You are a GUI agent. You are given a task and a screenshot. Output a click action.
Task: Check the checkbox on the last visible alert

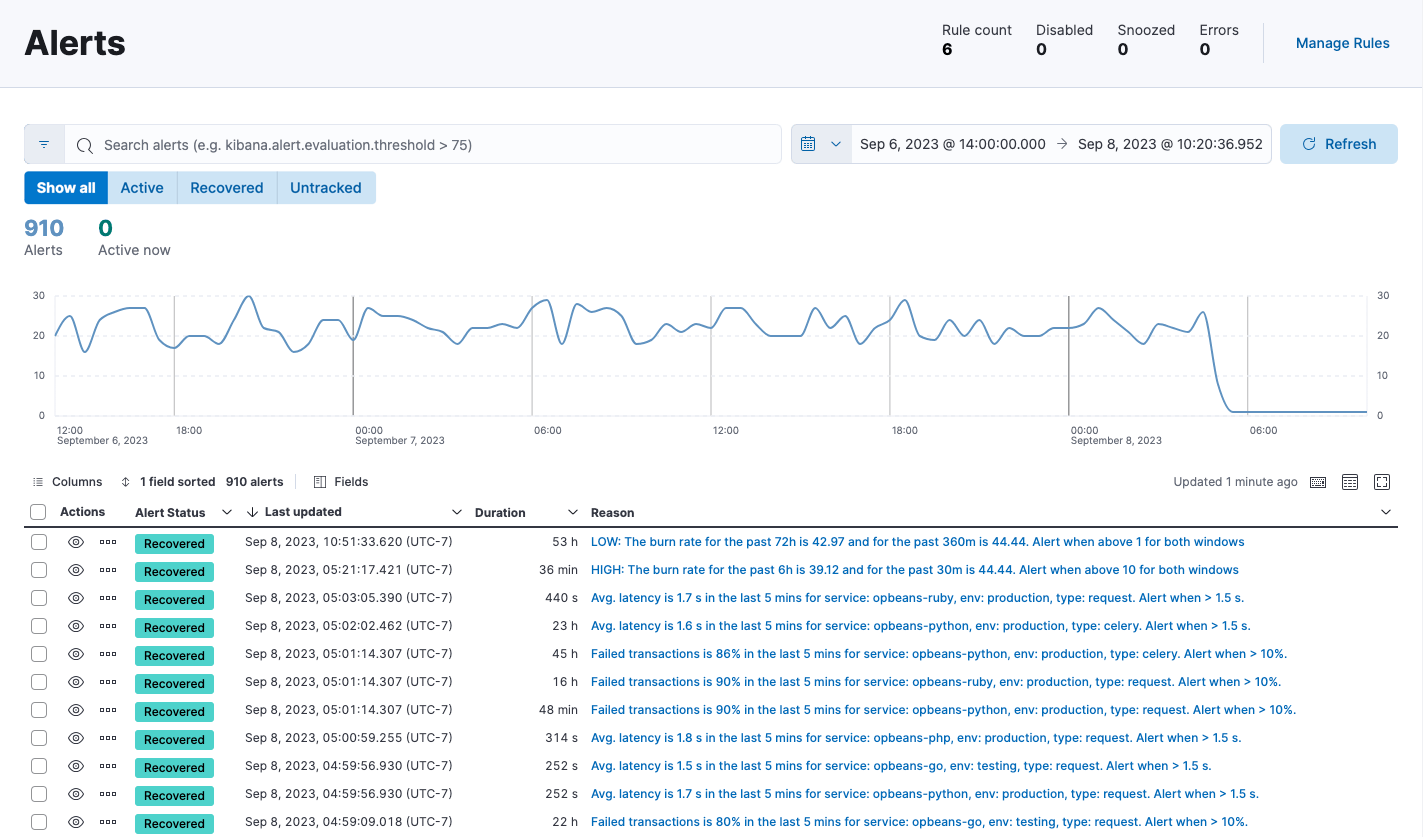[37, 822]
